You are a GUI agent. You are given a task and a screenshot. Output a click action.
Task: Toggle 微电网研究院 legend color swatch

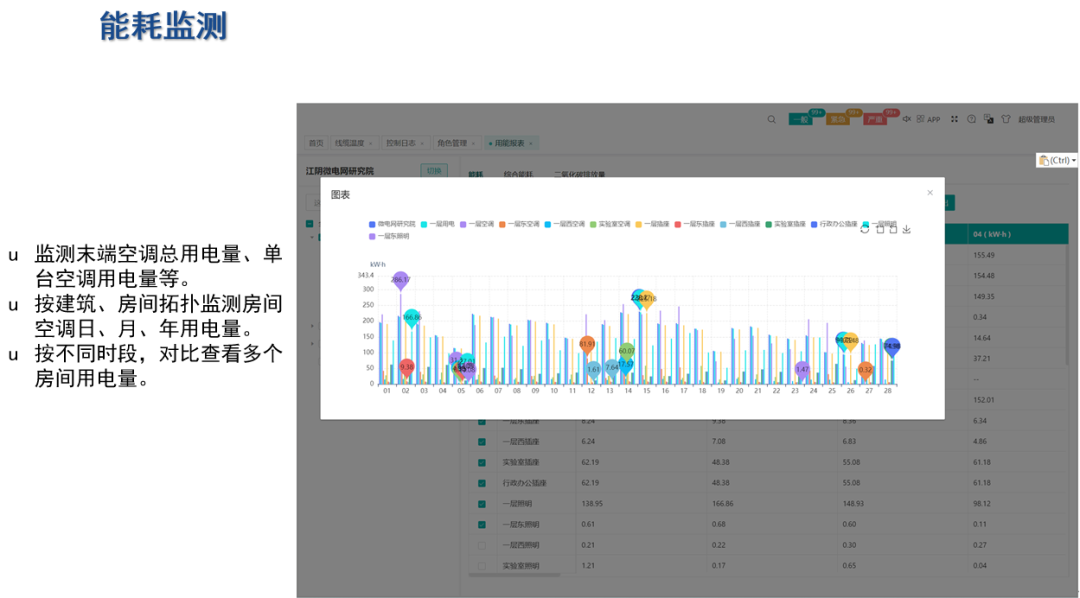coord(372,224)
